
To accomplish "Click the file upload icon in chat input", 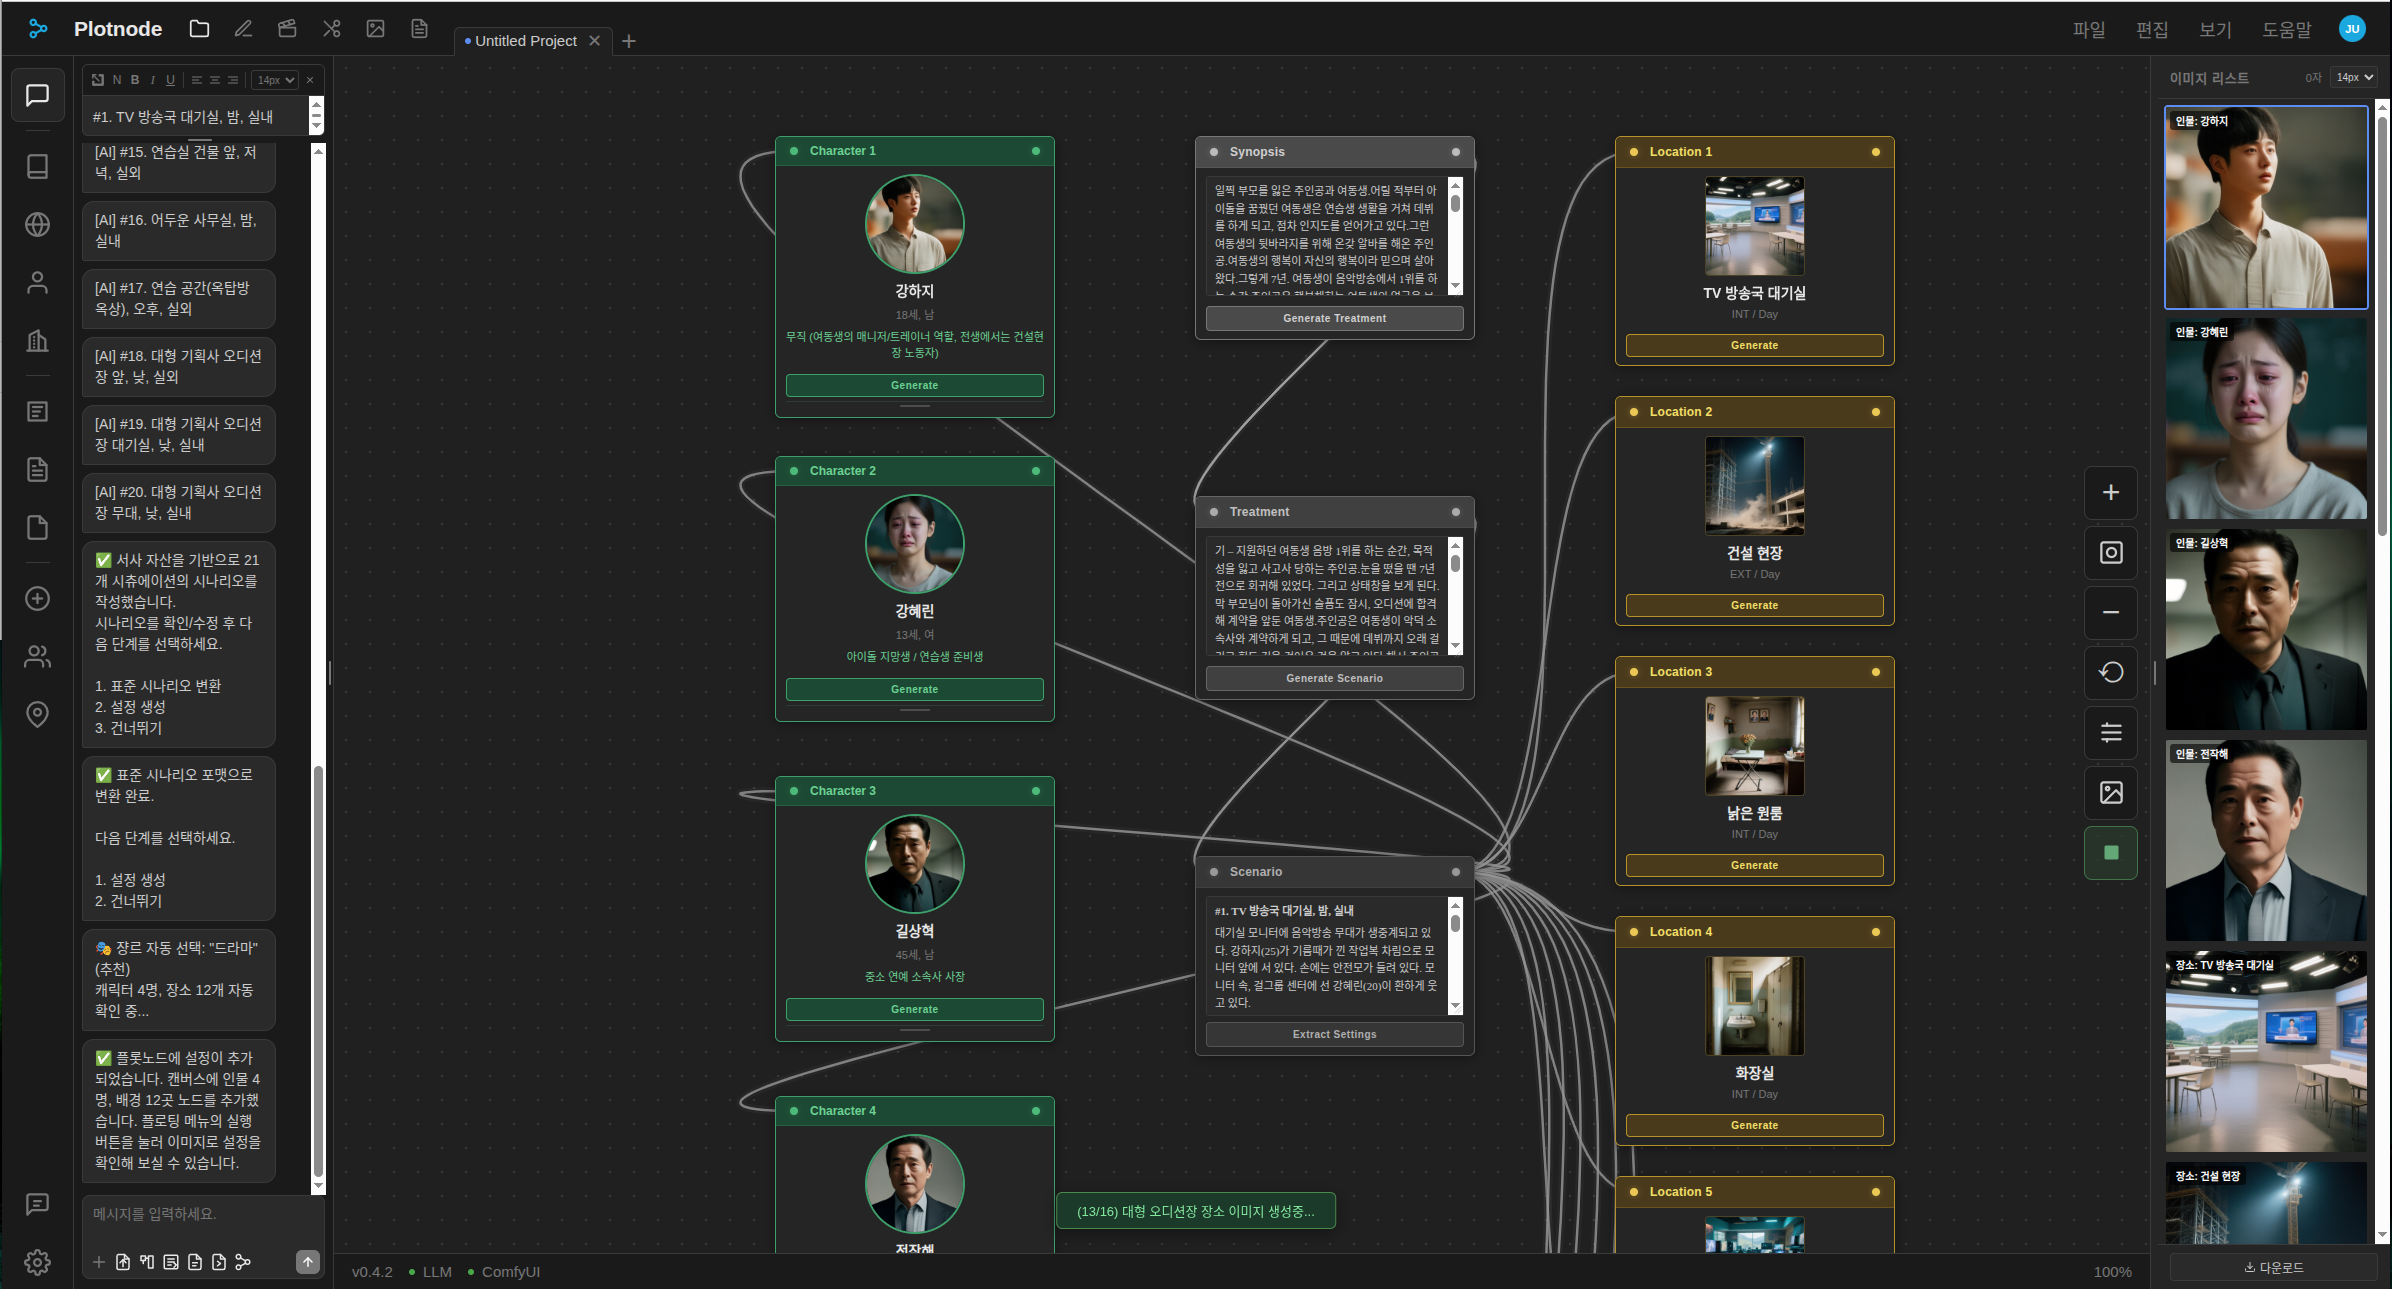I will [x=123, y=1262].
